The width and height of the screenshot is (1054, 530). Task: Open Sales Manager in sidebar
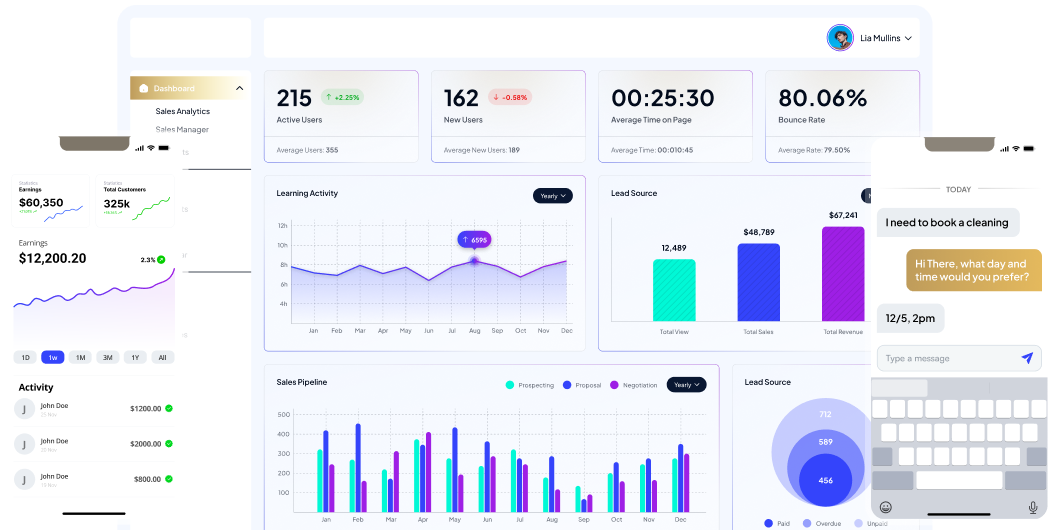(x=181, y=129)
